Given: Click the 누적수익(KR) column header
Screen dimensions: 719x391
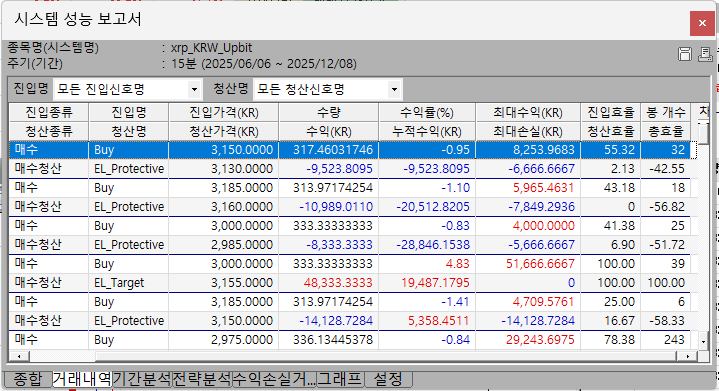Looking at the screenshot, I should tap(427, 132).
